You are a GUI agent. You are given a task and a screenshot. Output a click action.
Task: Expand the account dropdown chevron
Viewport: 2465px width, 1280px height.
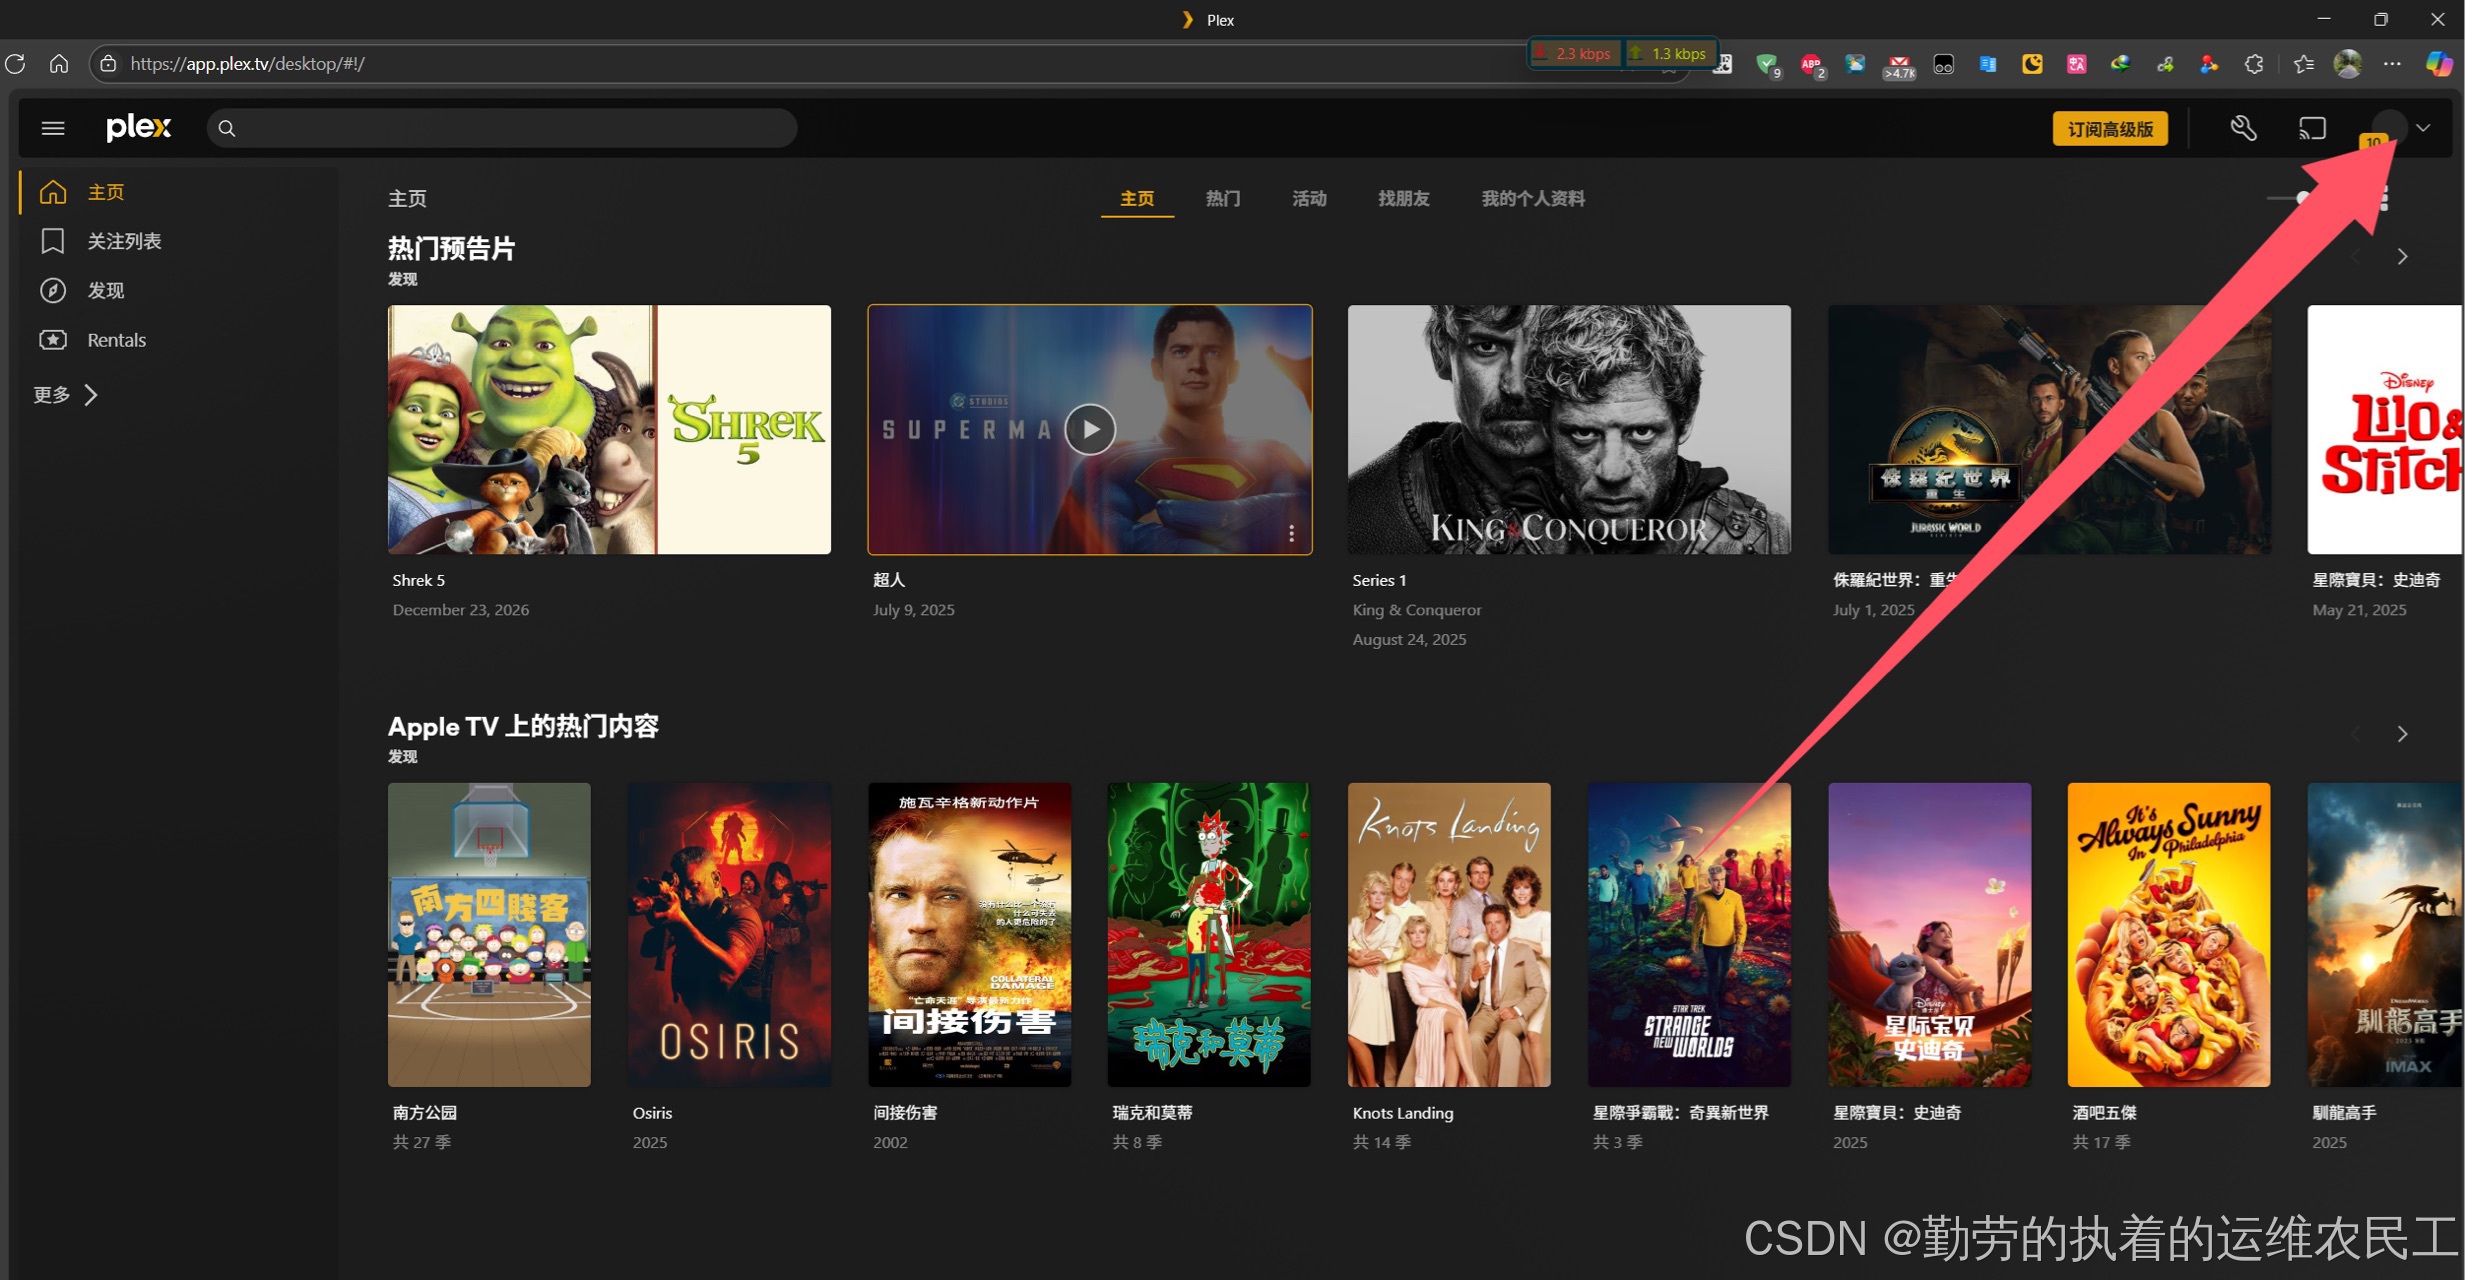(x=2423, y=128)
